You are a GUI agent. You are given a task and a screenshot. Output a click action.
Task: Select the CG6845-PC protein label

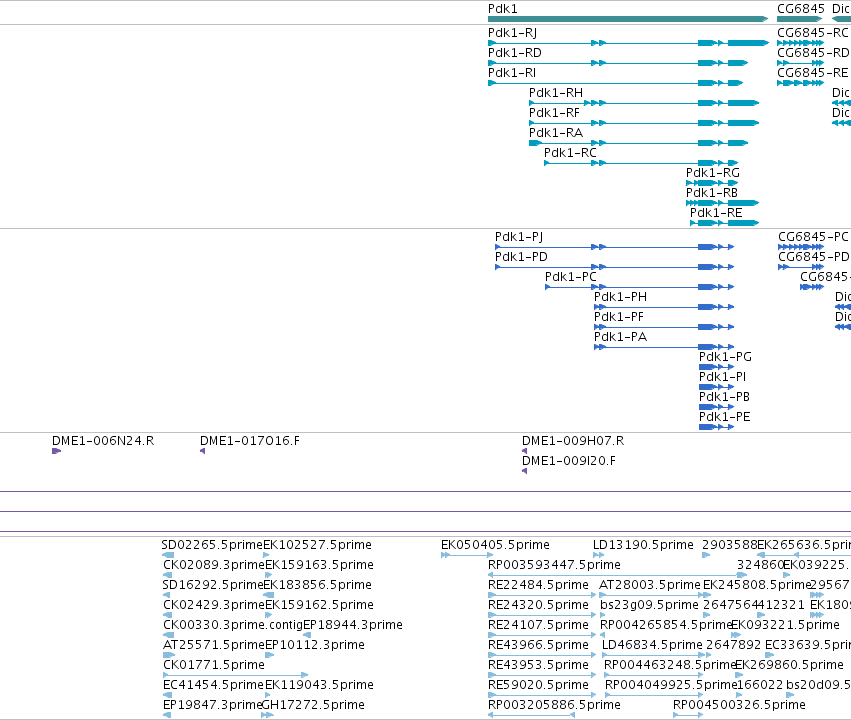point(813,237)
